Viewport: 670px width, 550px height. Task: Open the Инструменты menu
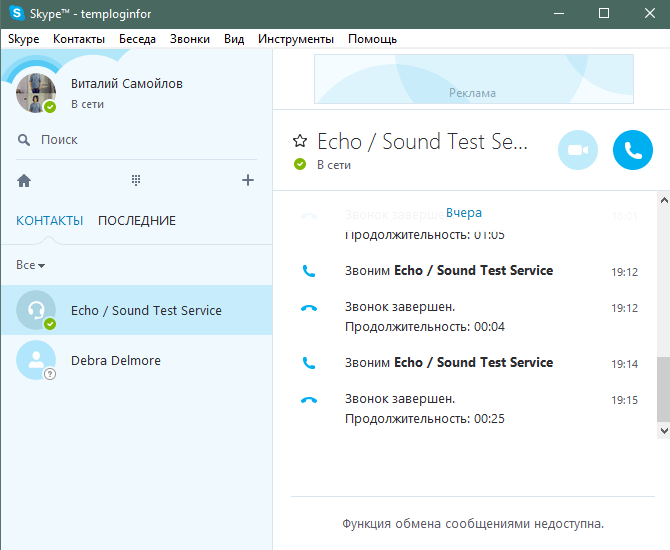click(296, 39)
